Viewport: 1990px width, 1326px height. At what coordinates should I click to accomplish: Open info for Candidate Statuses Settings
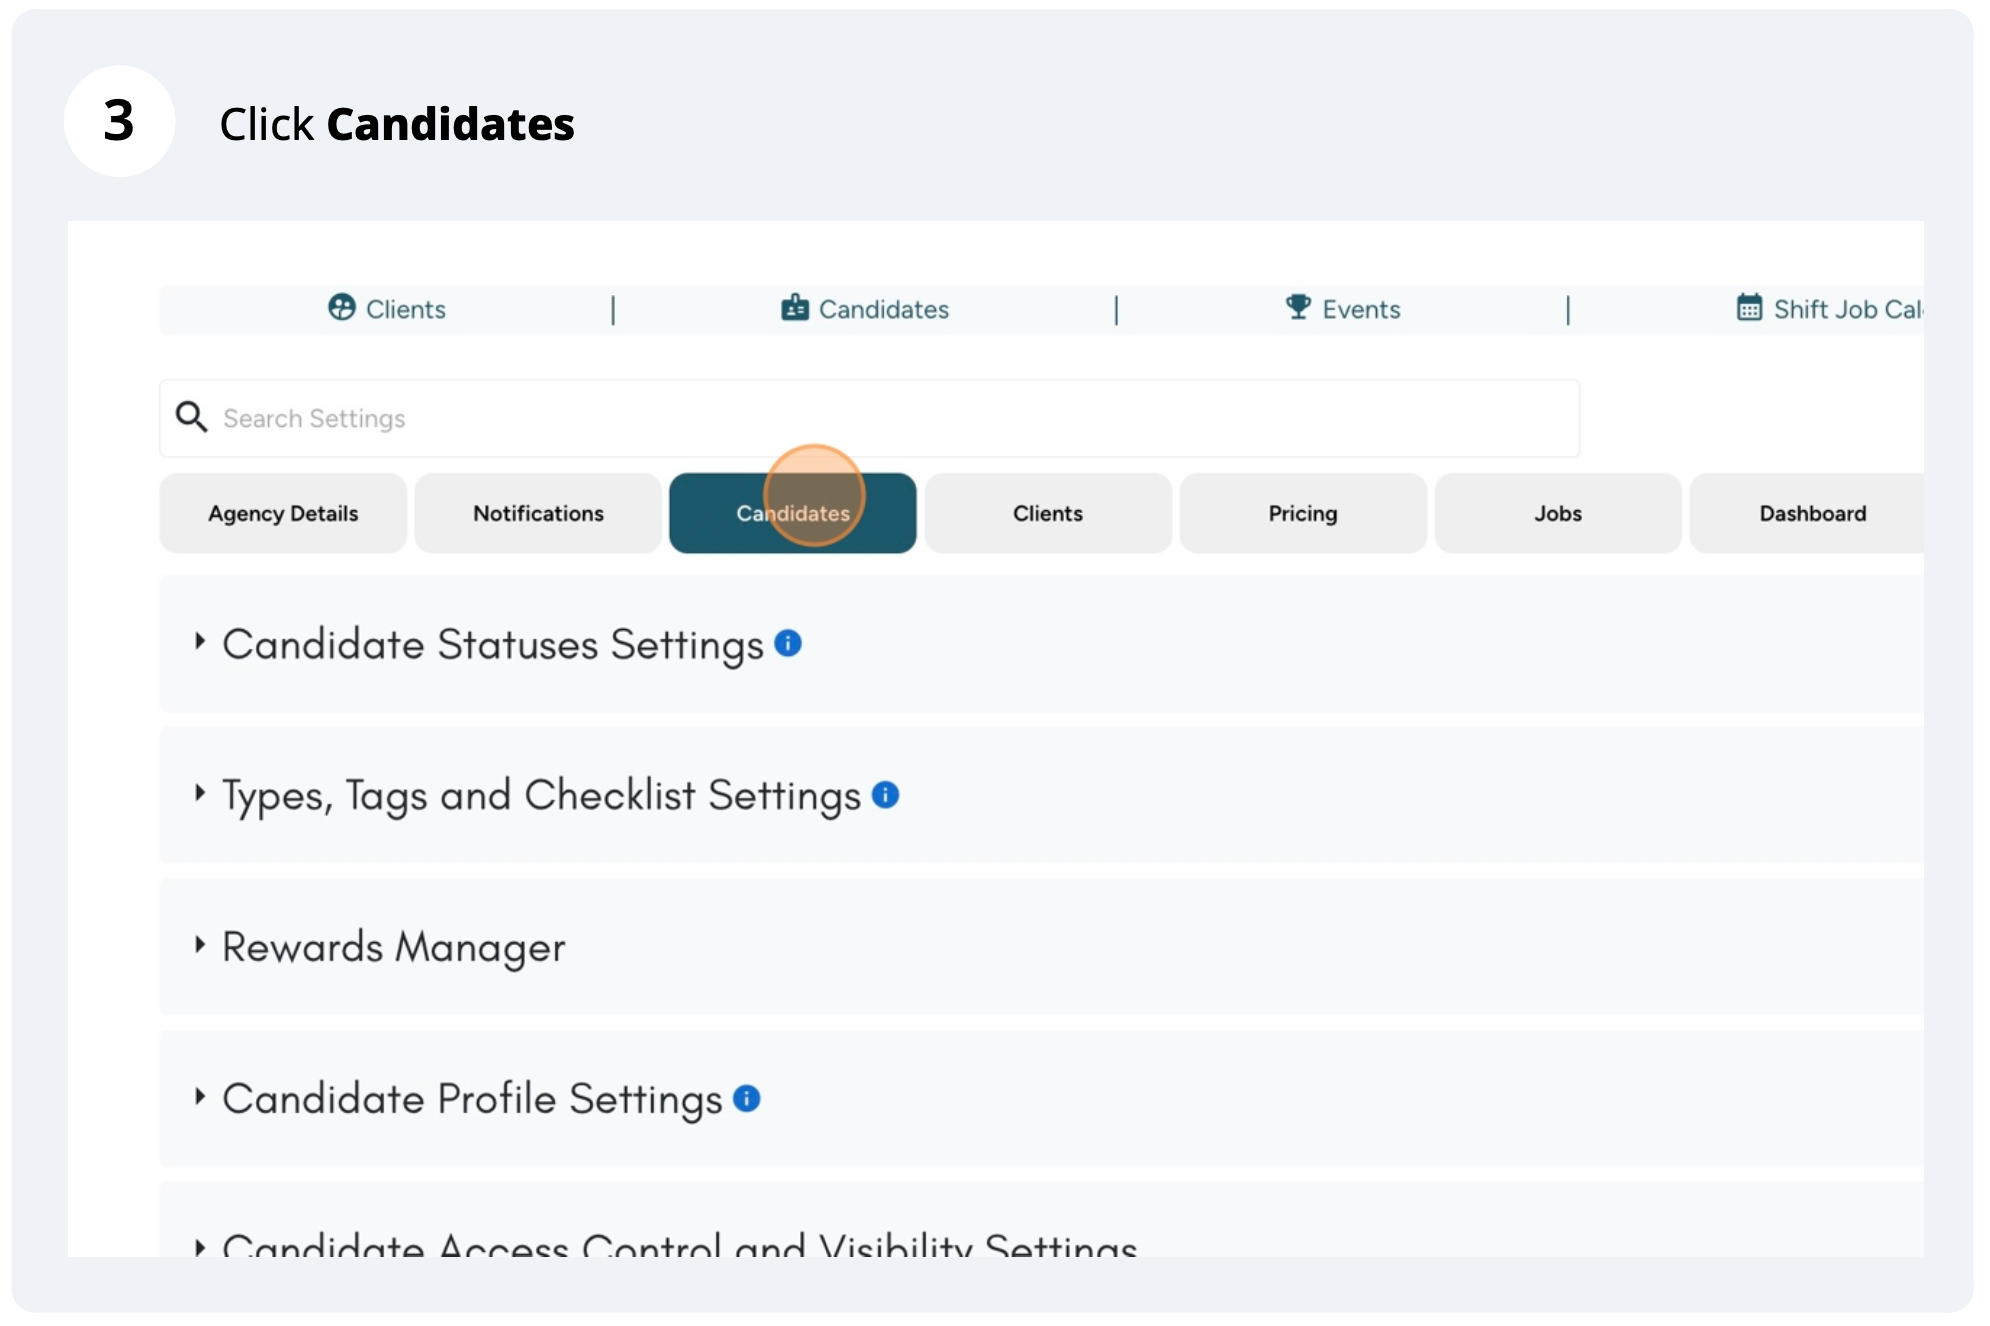tap(788, 644)
